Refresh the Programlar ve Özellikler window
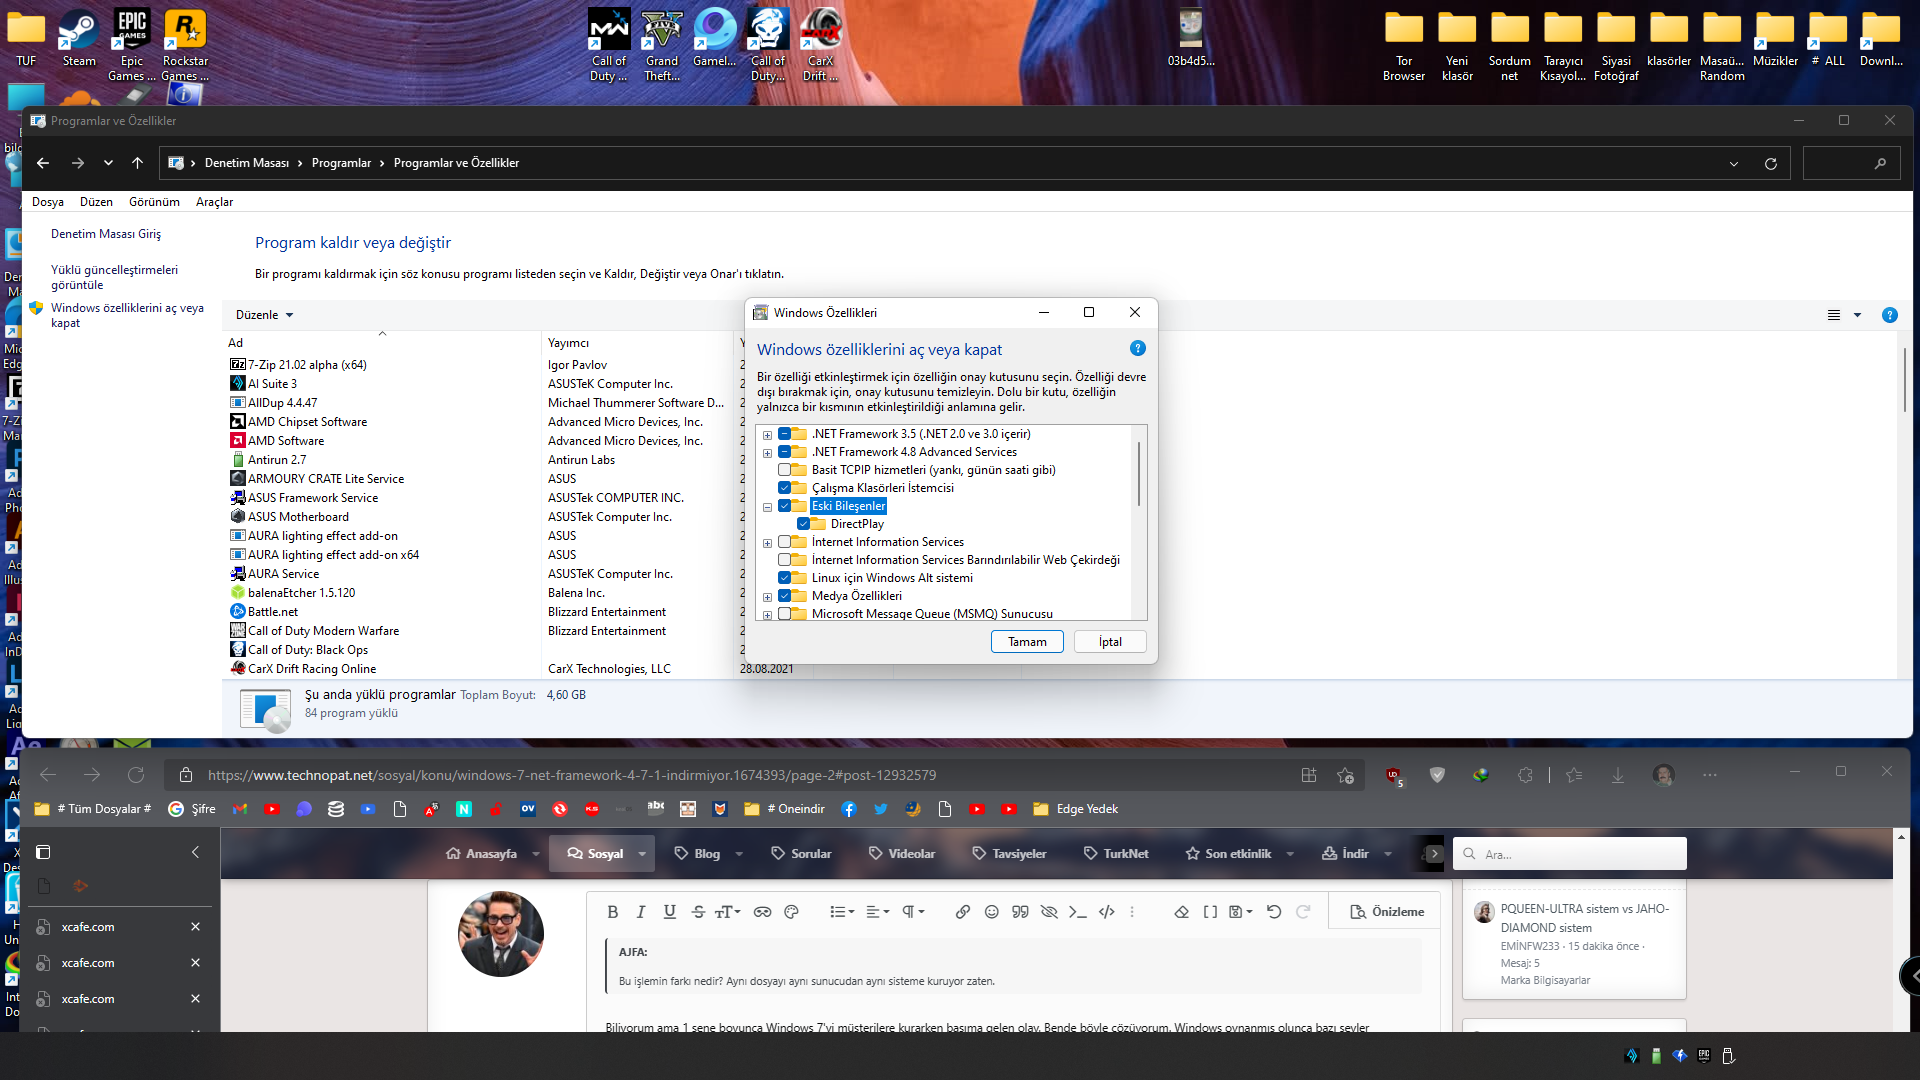 pos(1771,164)
